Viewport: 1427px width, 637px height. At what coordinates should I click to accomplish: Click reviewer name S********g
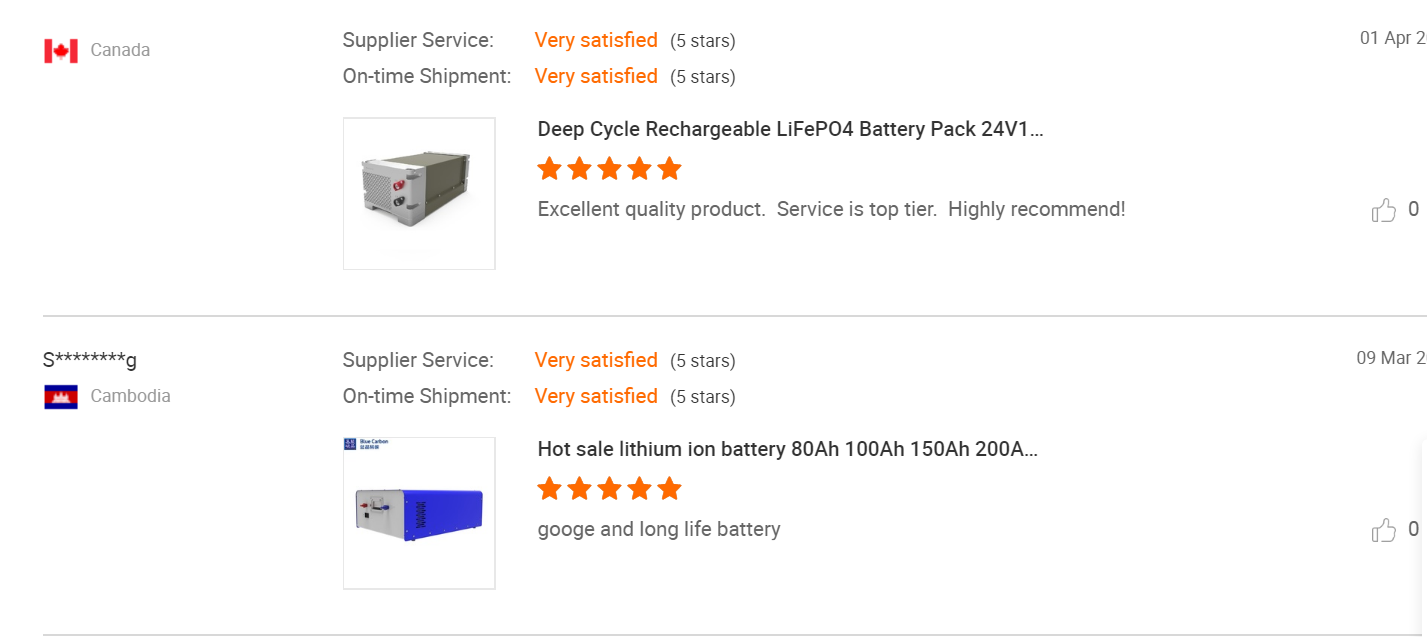[x=90, y=360]
